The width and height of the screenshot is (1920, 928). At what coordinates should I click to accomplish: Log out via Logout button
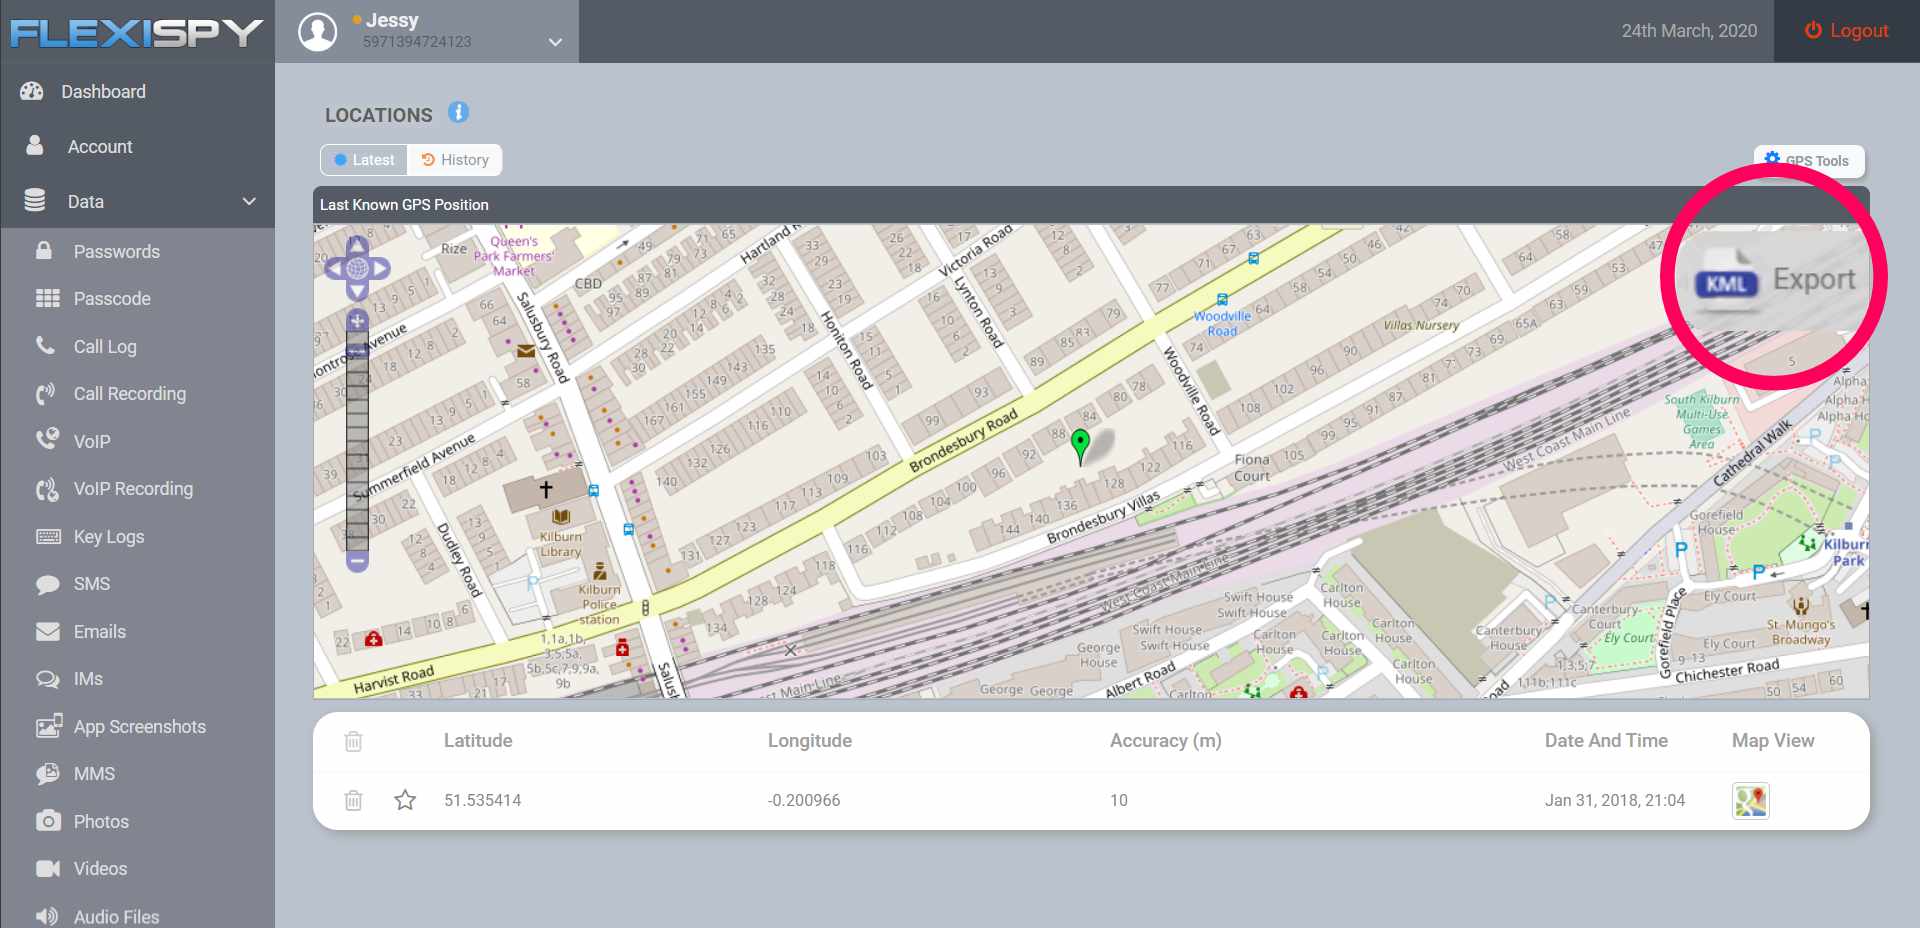click(x=1846, y=31)
